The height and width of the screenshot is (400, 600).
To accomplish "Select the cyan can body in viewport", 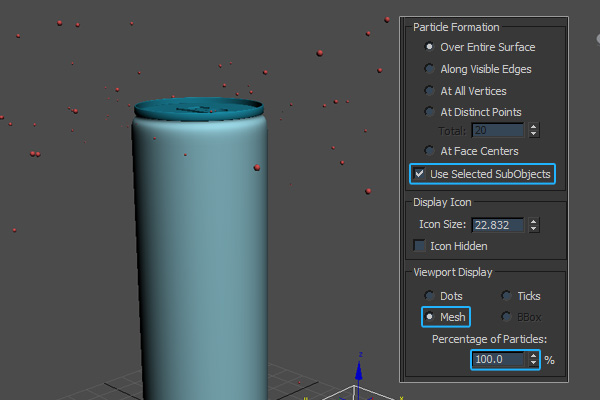I will tap(200, 260).
